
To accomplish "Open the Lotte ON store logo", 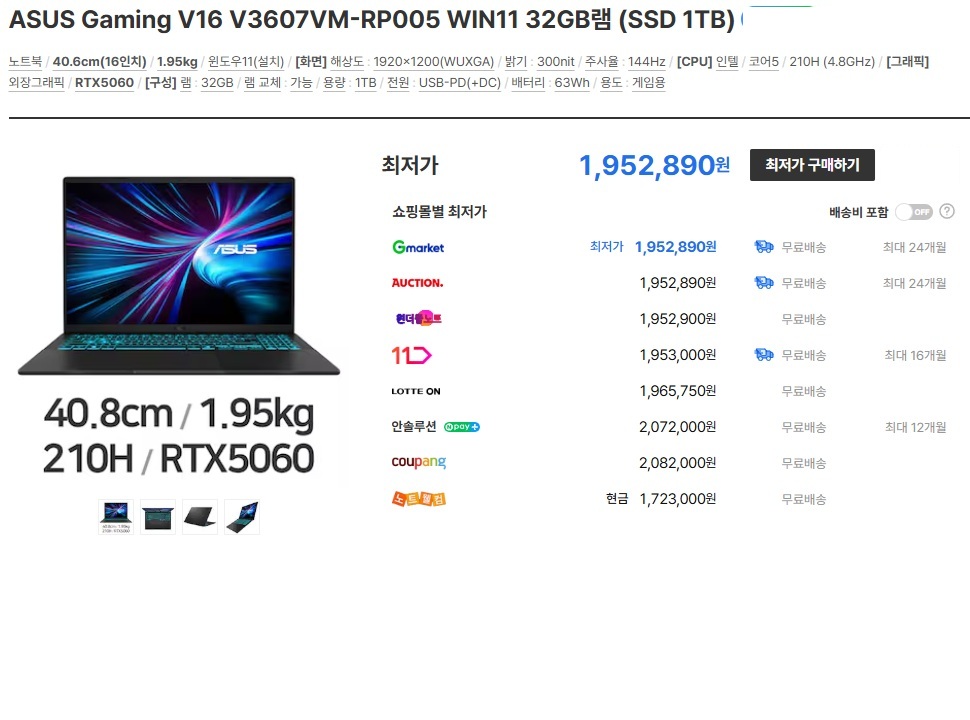I will [x=416, y=391].
